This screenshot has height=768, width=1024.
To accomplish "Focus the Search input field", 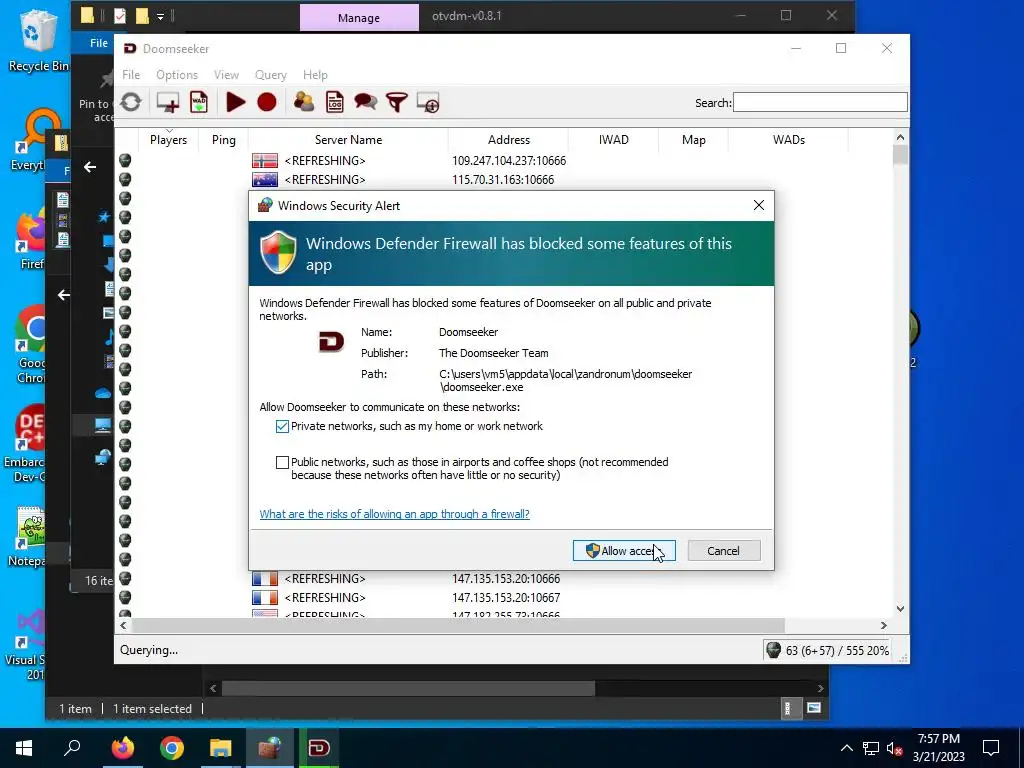I will (x=820, y=103).
